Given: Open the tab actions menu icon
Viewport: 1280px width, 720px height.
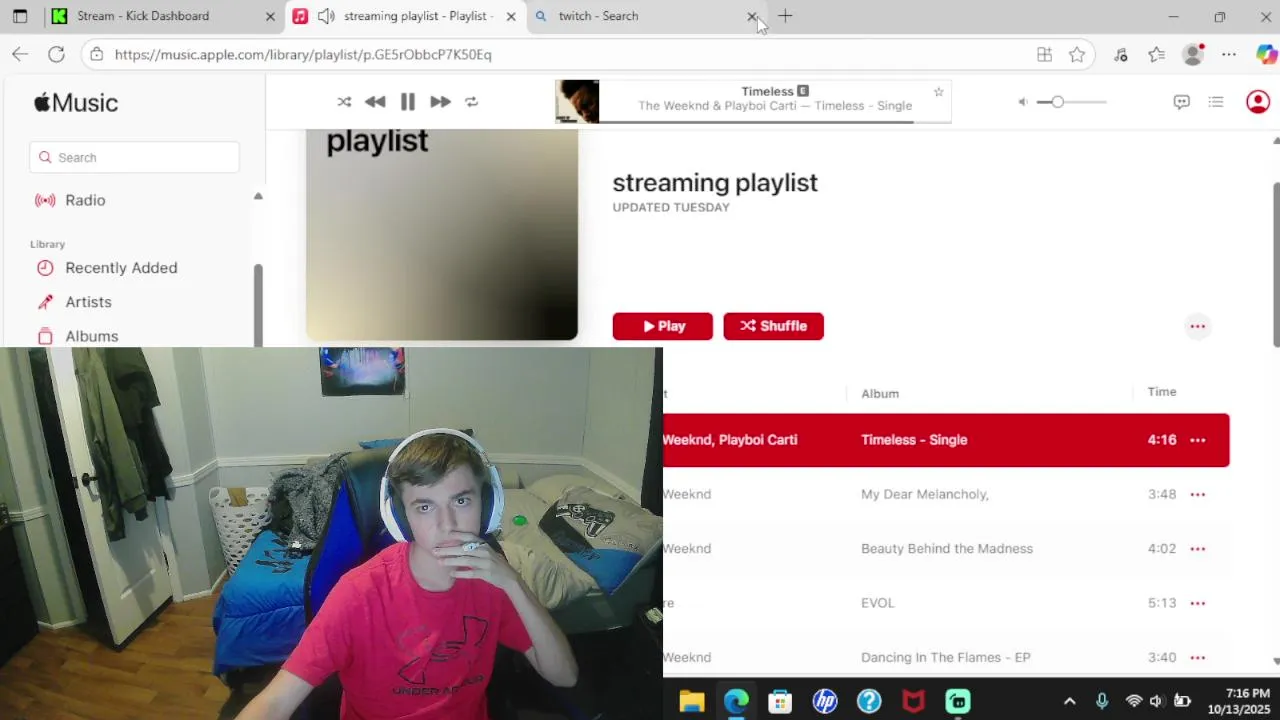Looking at the screenshot, I should tap(20, 16).
